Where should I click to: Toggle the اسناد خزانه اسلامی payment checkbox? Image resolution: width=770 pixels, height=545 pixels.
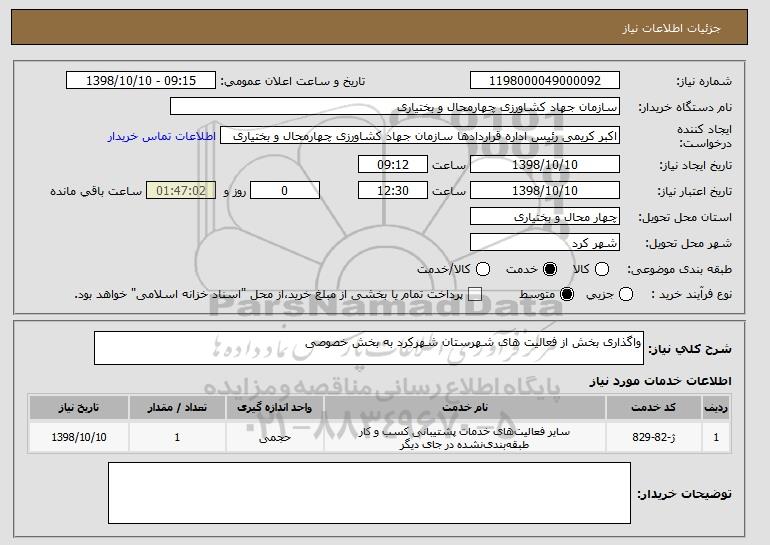[x=474, y=294]
